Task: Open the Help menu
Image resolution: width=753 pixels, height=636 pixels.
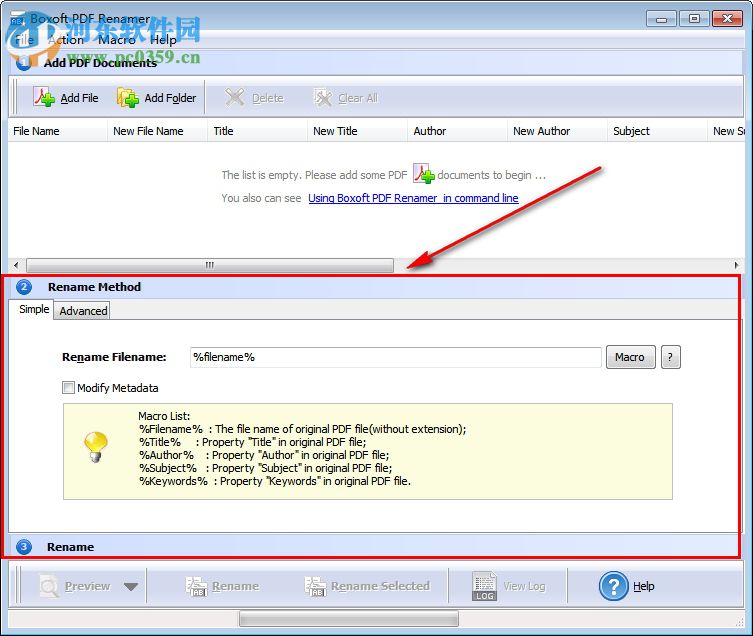Action: [163, 40]
